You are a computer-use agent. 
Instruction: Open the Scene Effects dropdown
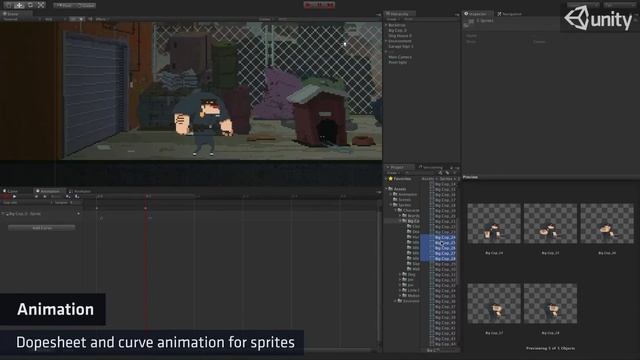point(101,19)
